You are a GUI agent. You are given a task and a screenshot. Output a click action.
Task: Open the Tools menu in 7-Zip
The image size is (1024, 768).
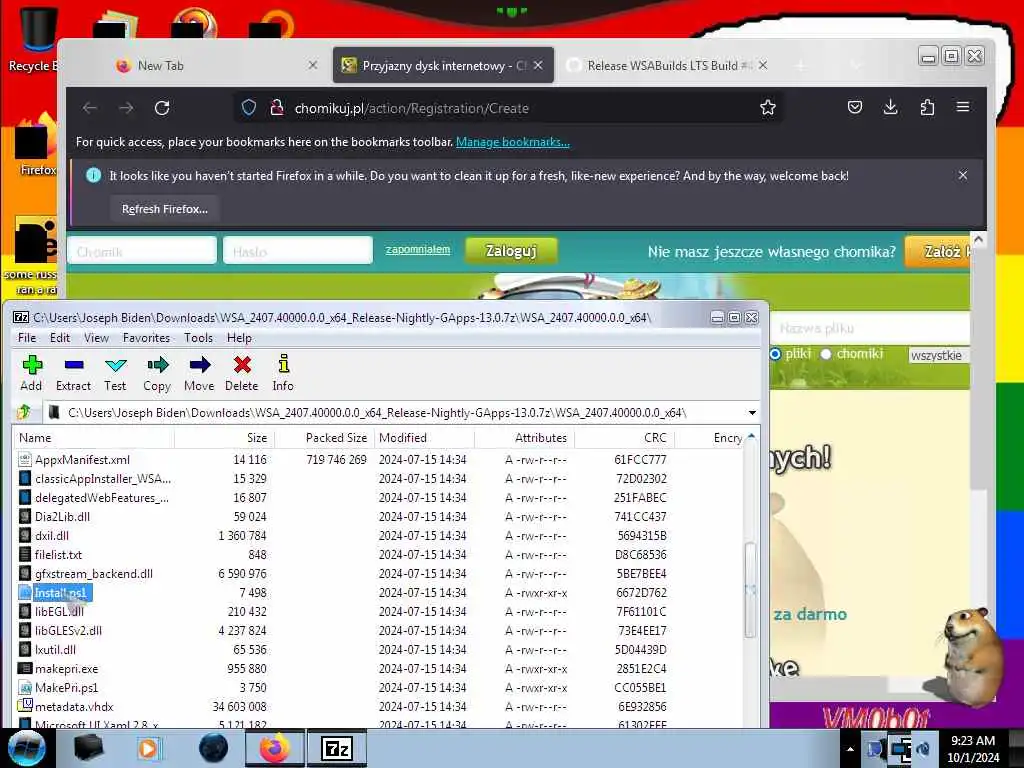point(198,338)
